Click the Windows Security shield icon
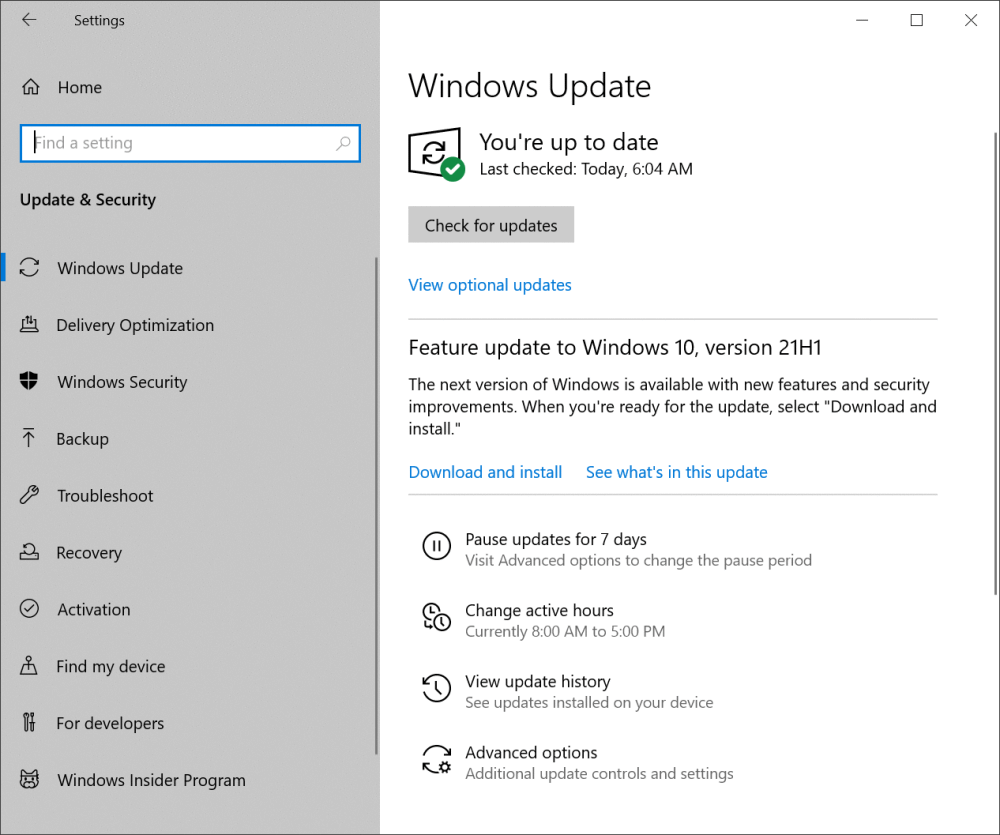 click(x=29, y=381)
